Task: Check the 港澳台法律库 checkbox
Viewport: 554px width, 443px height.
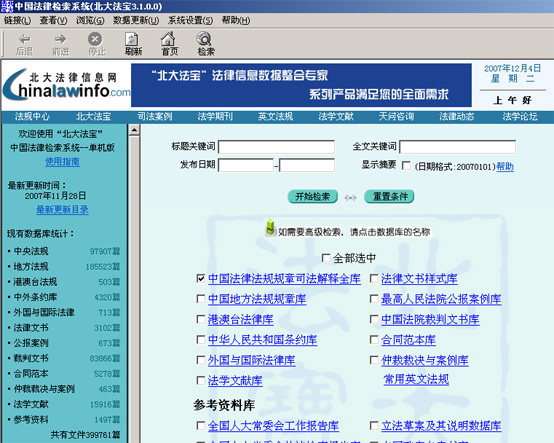Action: coord(201,319)
